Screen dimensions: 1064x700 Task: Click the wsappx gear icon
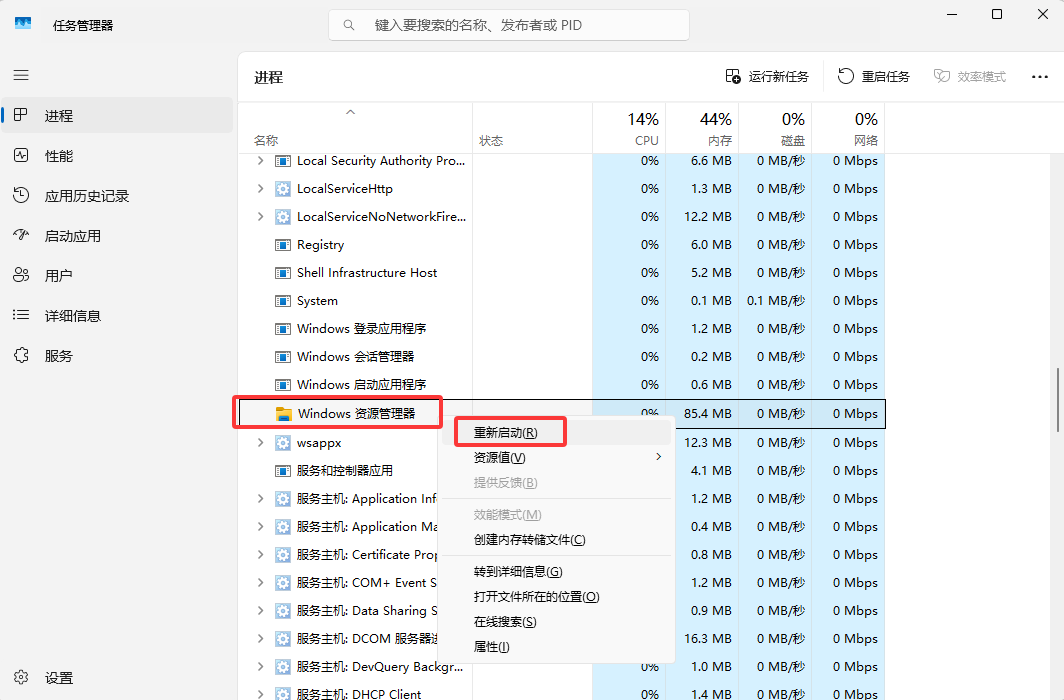(282, 443)
